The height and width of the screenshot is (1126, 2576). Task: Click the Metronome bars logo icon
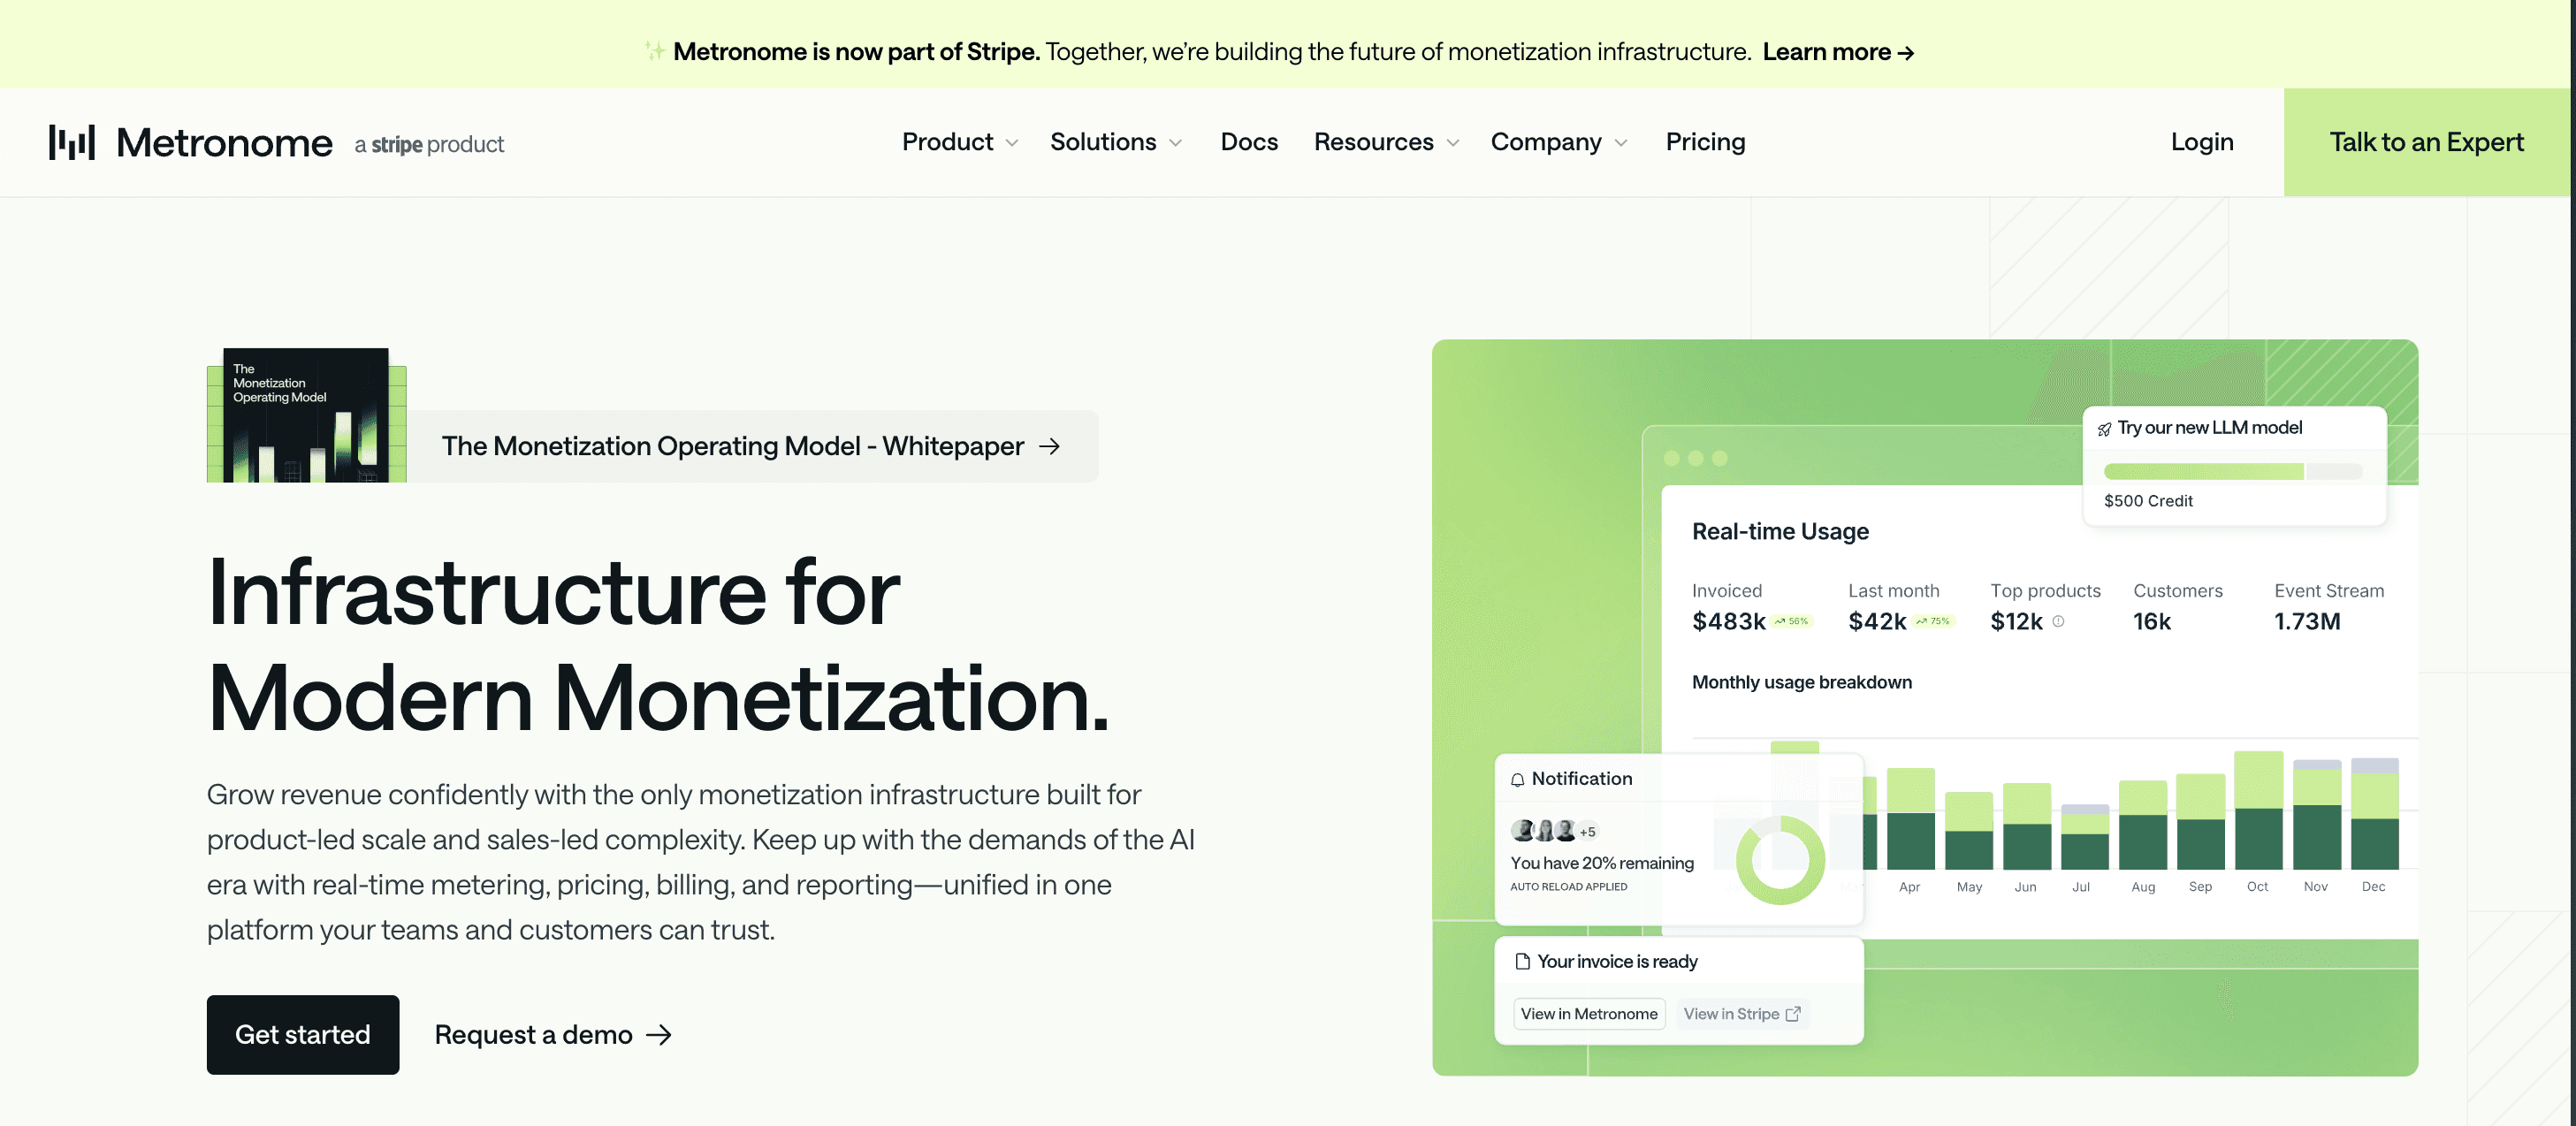(72, 142)
